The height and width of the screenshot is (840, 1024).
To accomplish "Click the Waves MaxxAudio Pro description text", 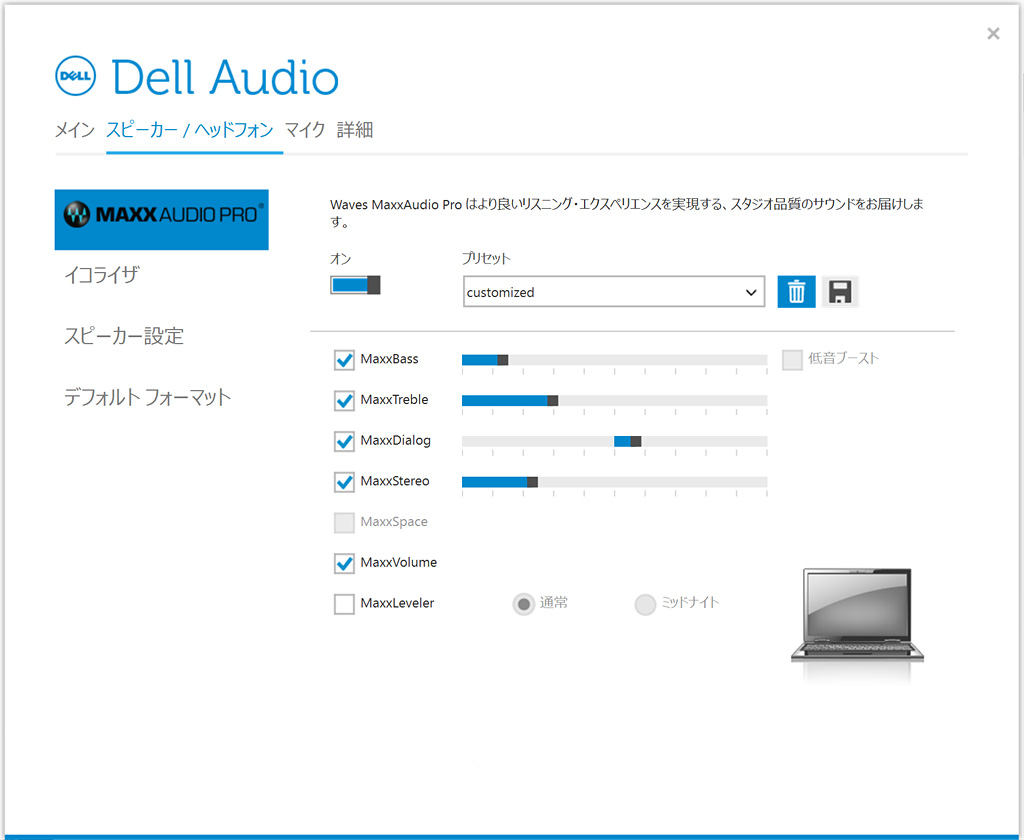I will 627,213.
